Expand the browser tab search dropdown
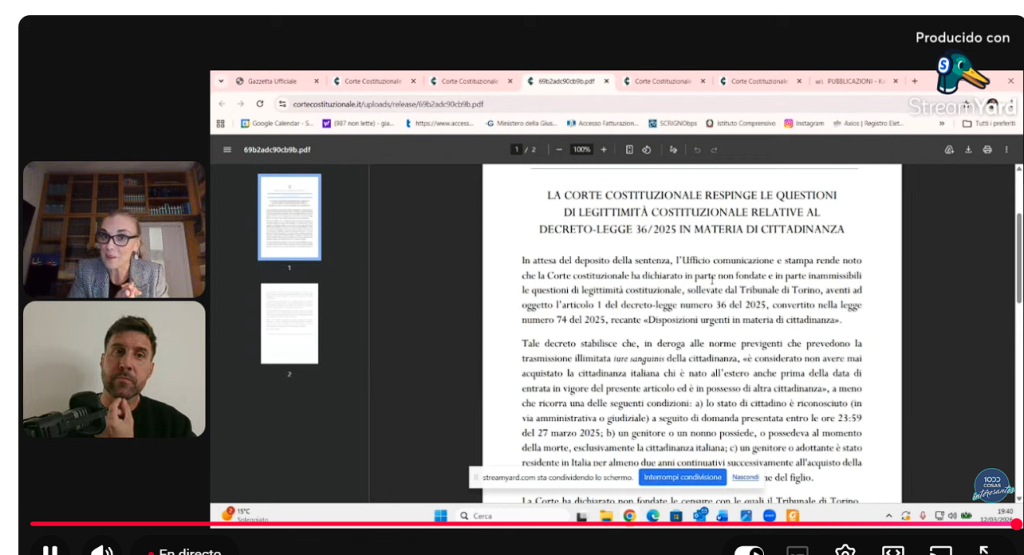Screen dimensions: 1024x555 coord(220,81)
